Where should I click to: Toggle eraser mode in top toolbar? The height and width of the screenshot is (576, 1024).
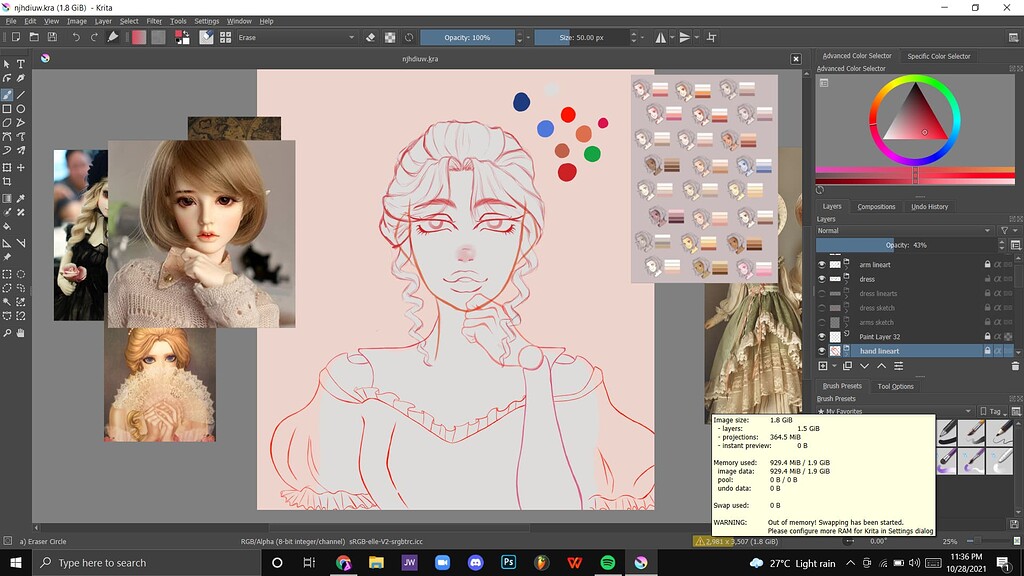[370, 37]
